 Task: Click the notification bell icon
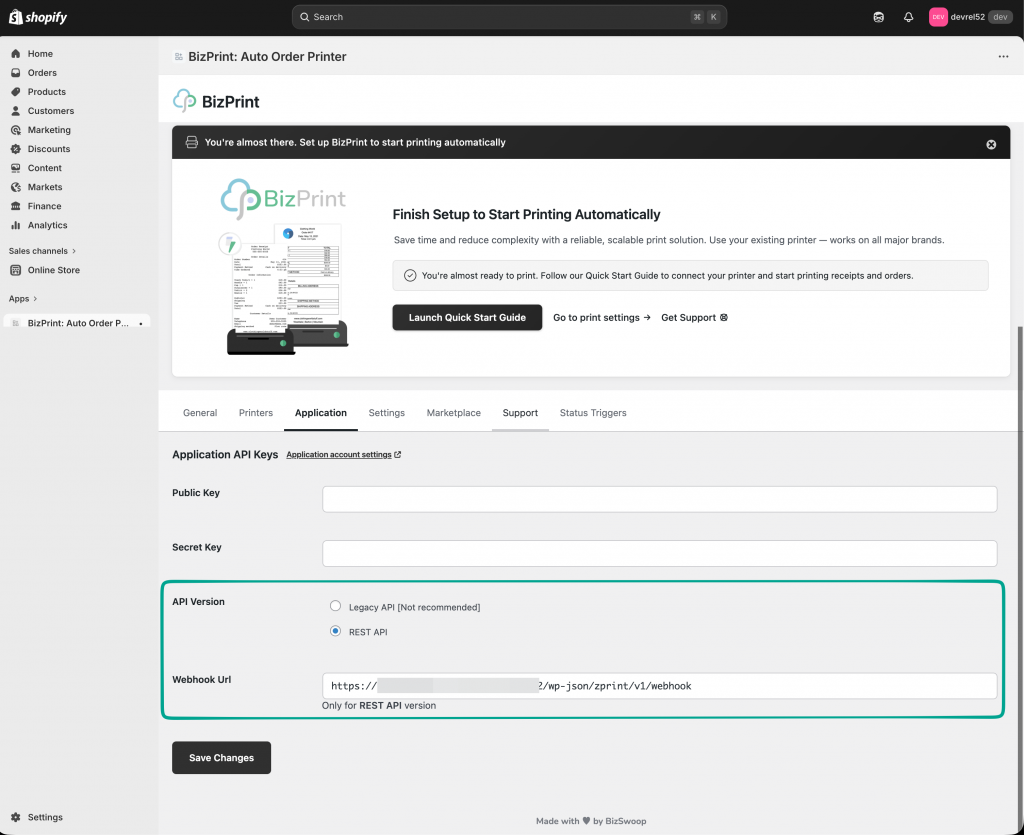pyautogui.click(x=908, y=17)
